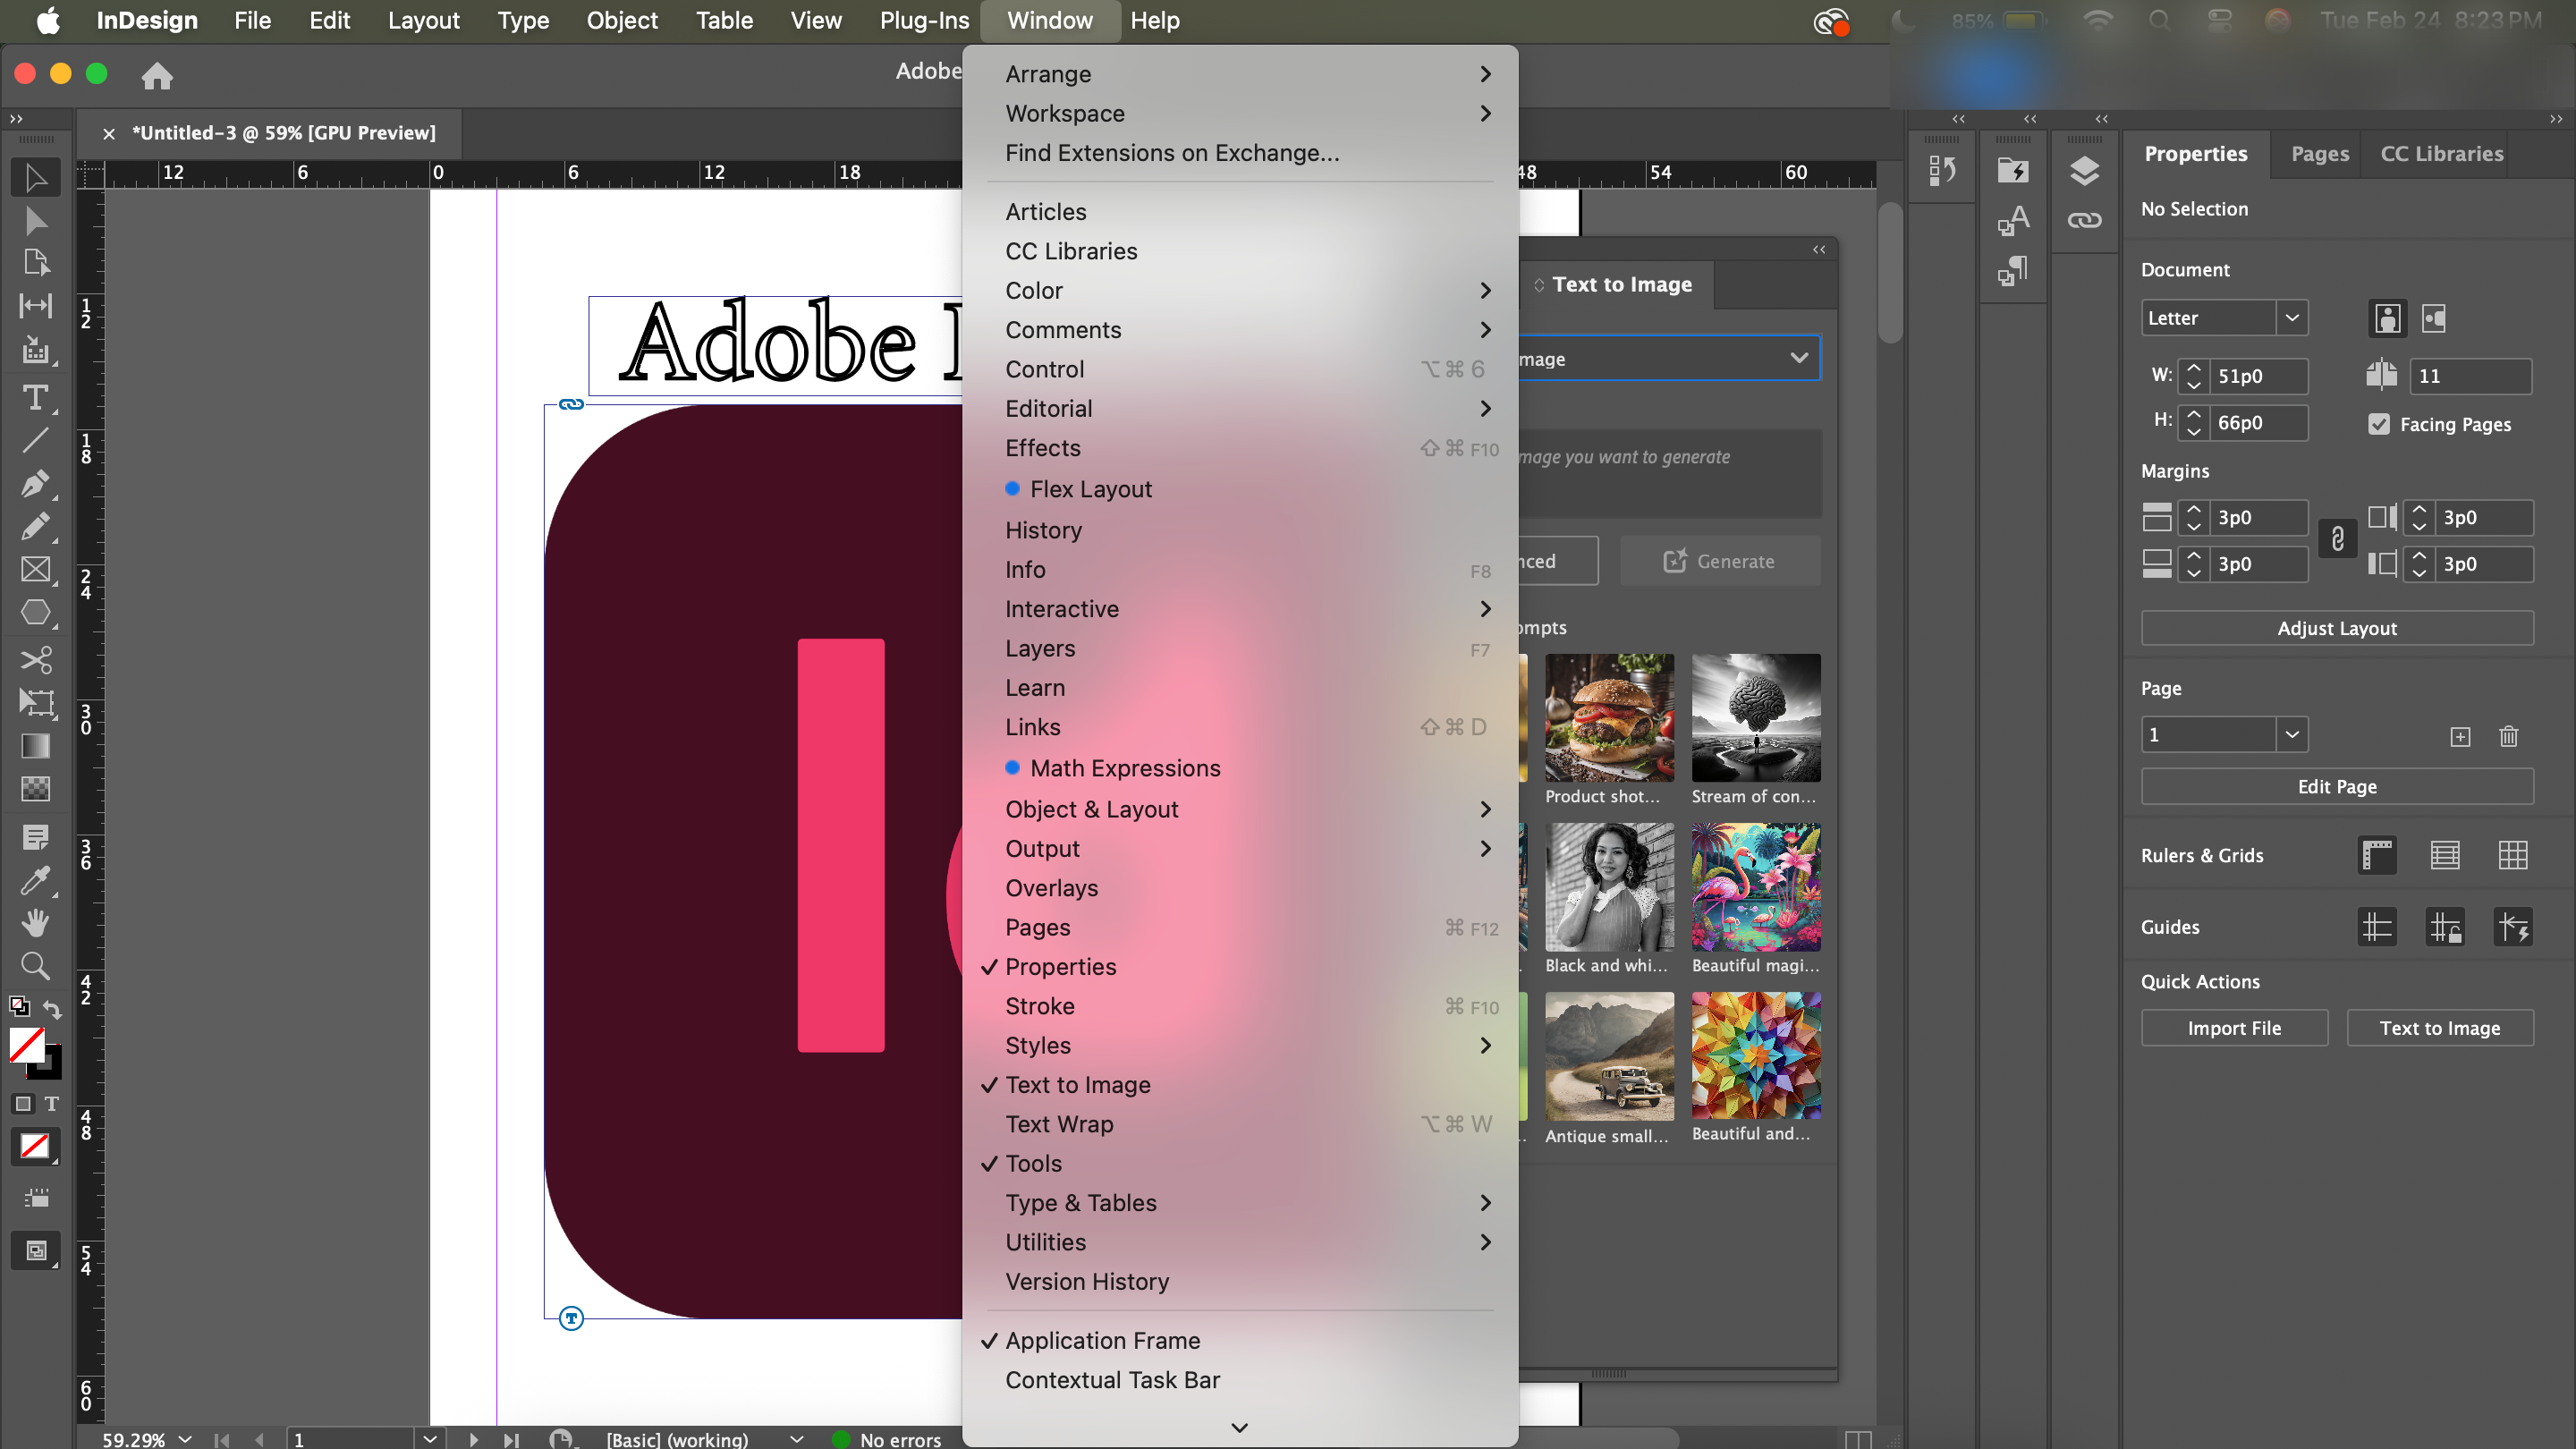Select the Scissors tool
Viewport: 2576px width, 1449px height.
tap(35, 659)
